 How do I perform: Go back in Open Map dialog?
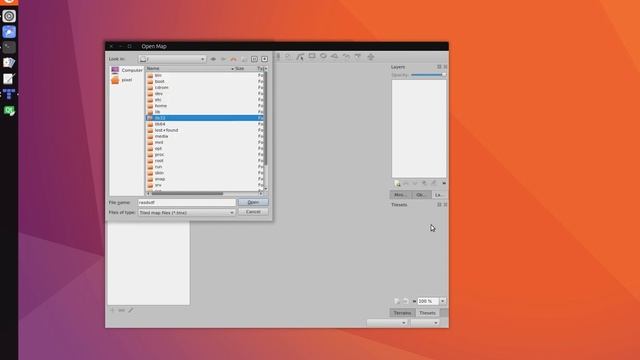tap(213, 59)
